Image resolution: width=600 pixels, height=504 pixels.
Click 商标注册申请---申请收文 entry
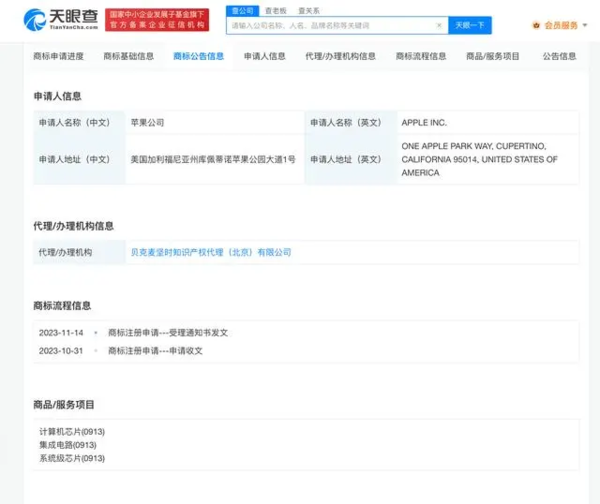[x=155, y=351]
